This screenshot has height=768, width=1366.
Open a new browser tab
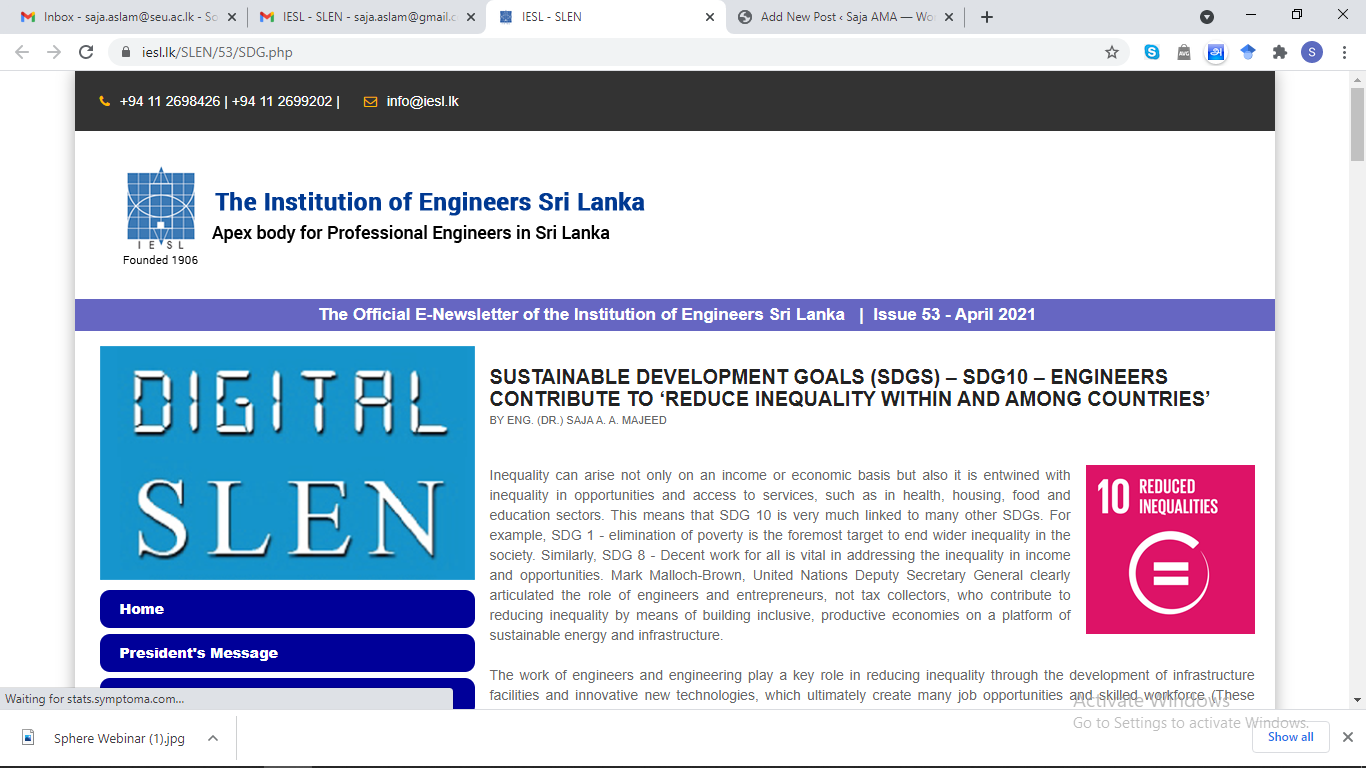coord(987,17)
